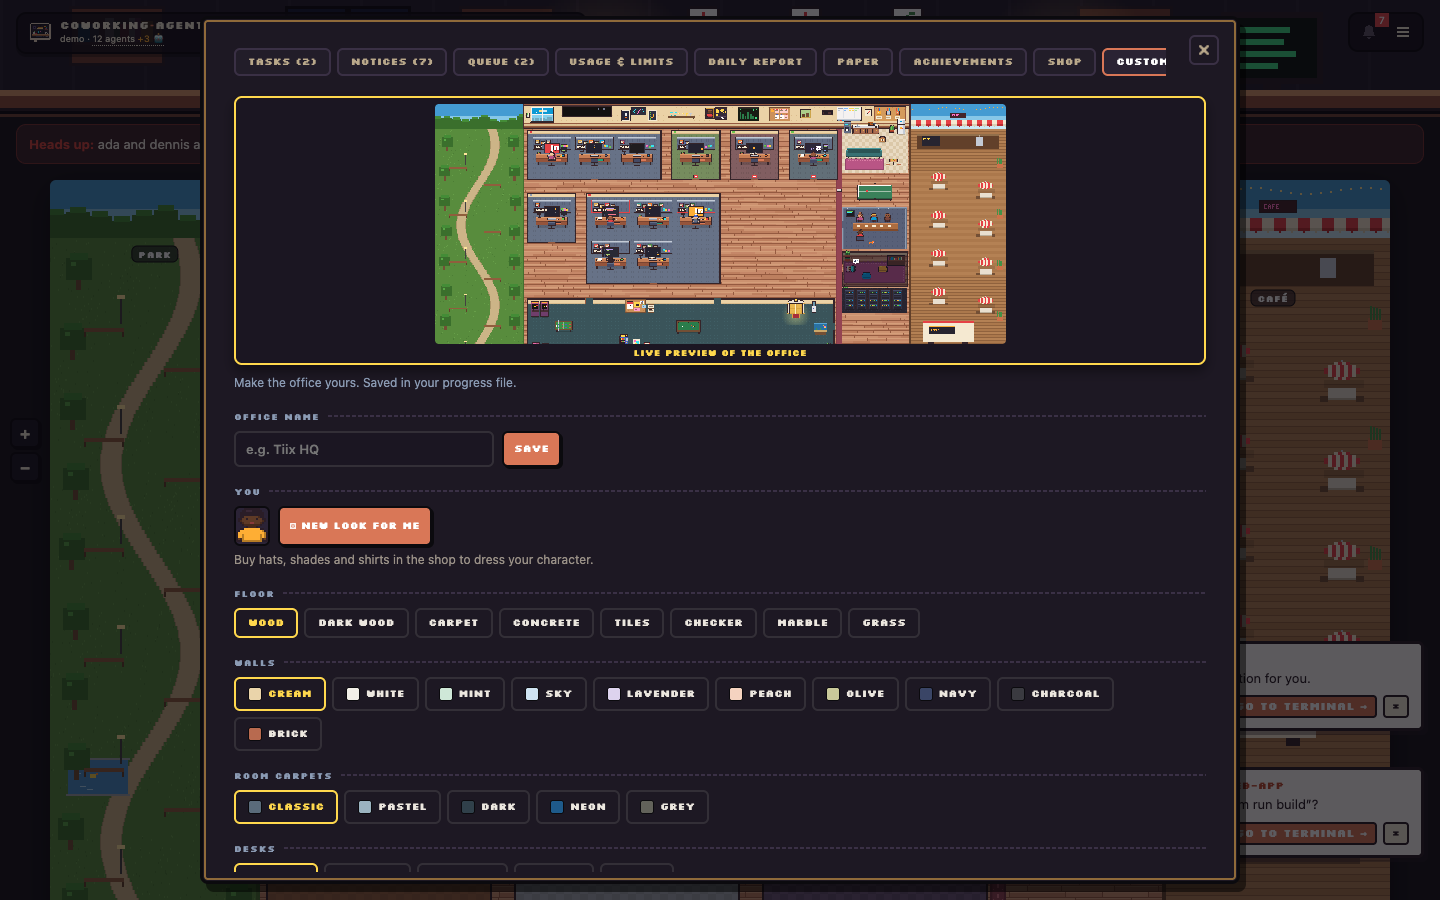Select Grass floor option

tap(884, 623)
